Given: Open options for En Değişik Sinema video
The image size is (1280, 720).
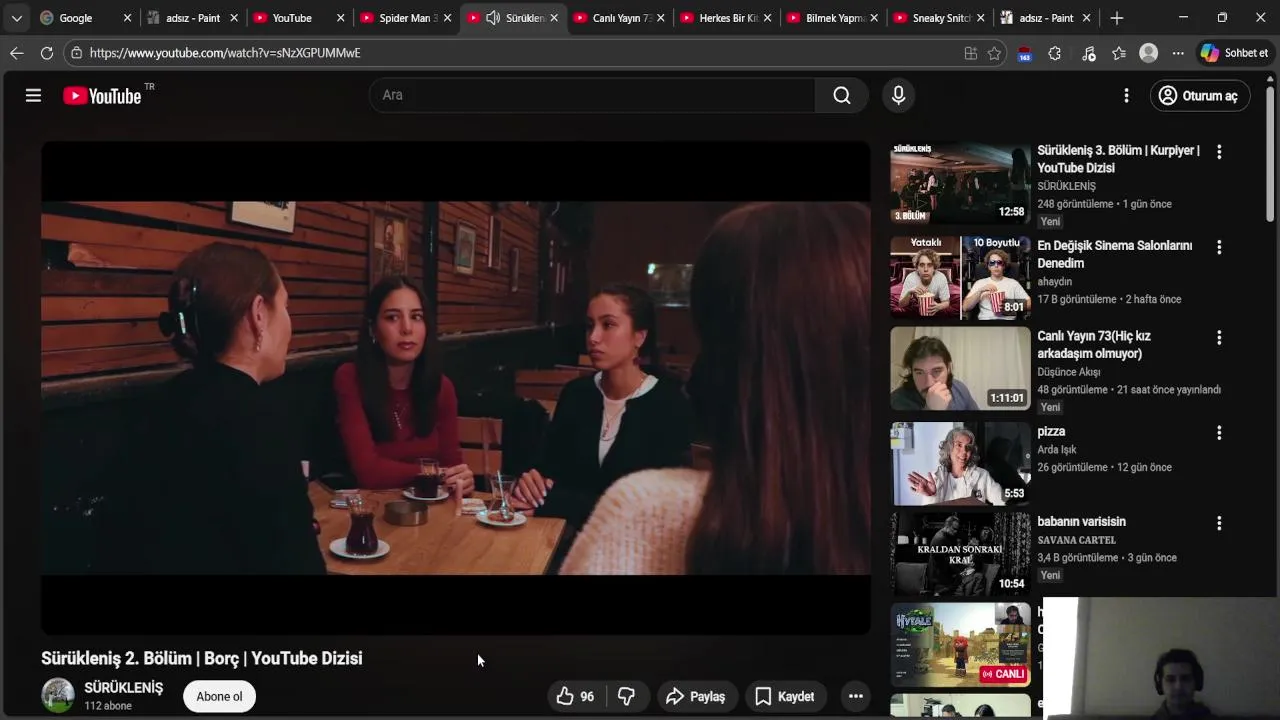Looking at the screenshot, I should pyautogui.click(x=1218, y=247).
